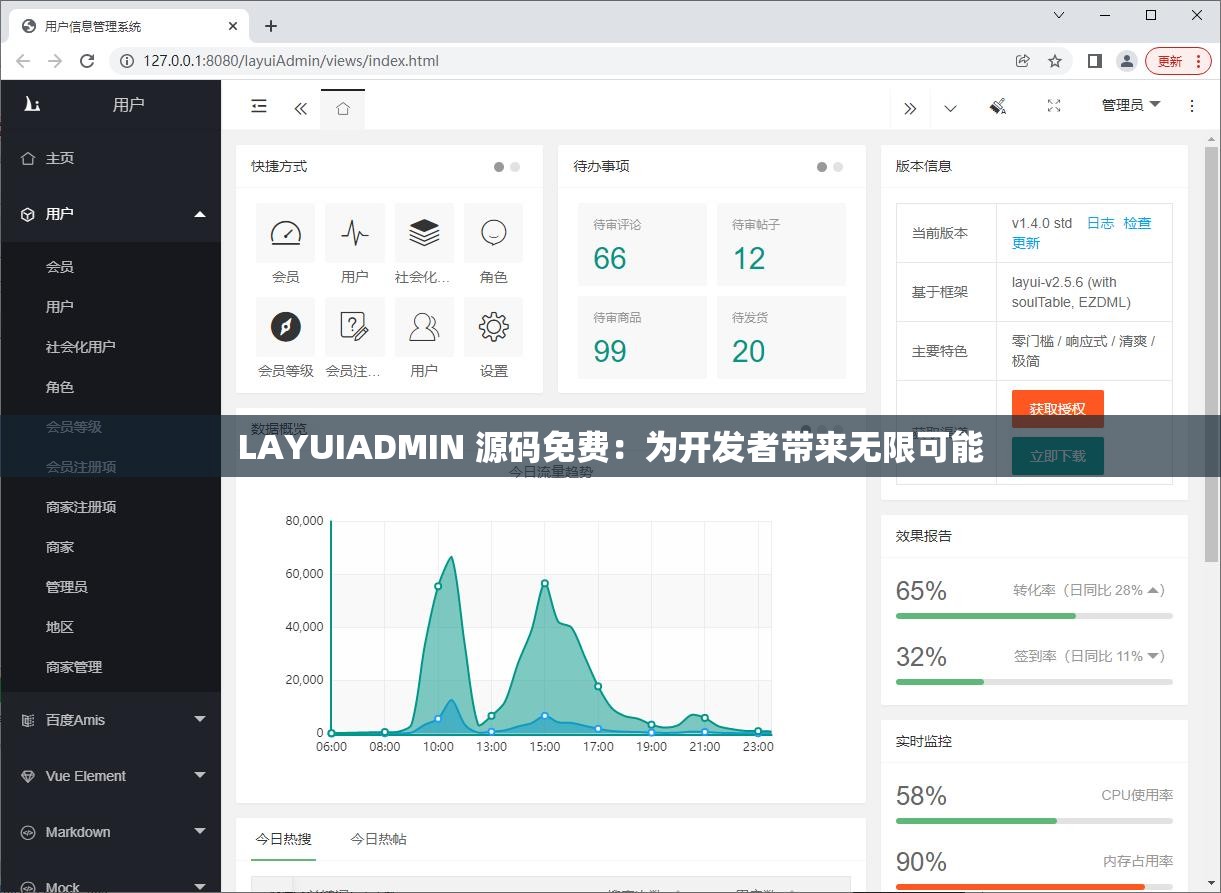
Task: Refresh tabs via the ≡ icon near the tab bar
Action: [x=259, y=106]
